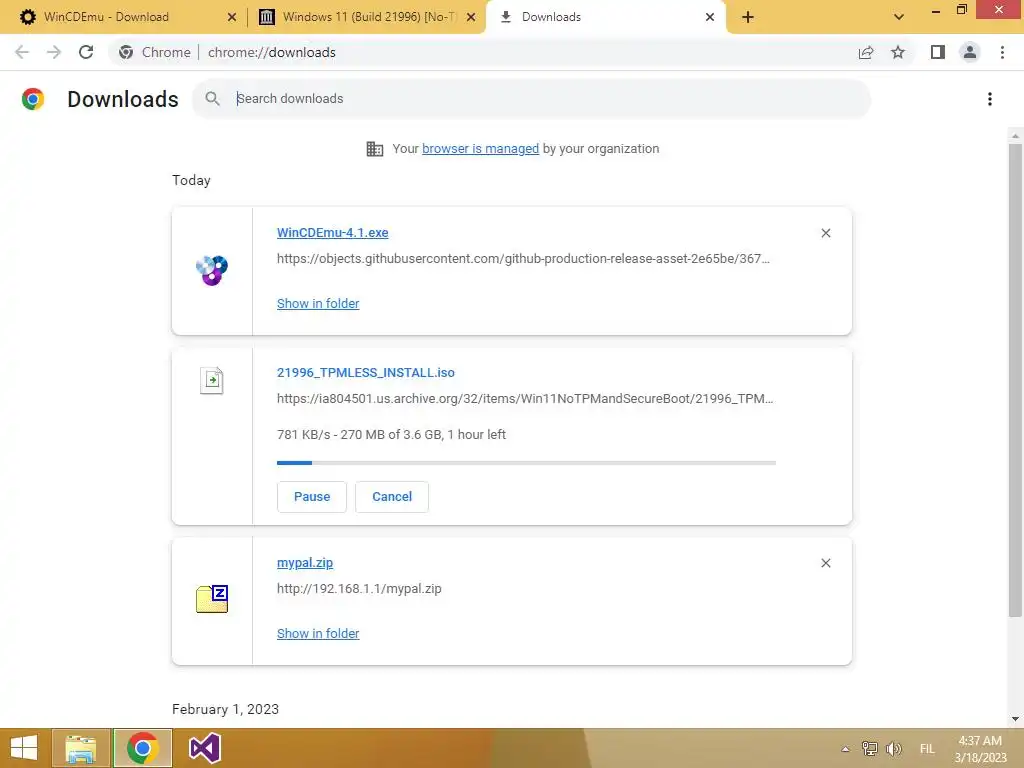Remove WinCDEmu-4.1.exe from the list
The width and height of the screenshot is (1024, 768).
[825, 233]
